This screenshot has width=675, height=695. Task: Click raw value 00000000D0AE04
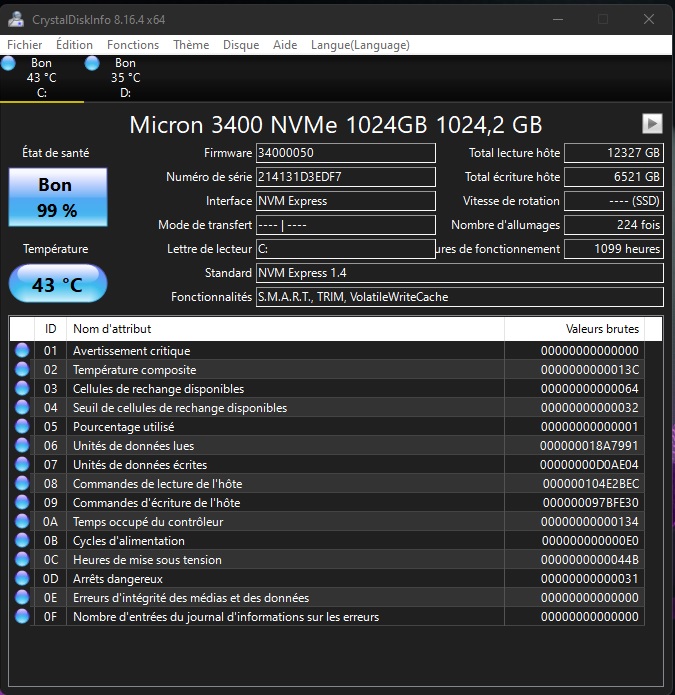coord(589,465)
